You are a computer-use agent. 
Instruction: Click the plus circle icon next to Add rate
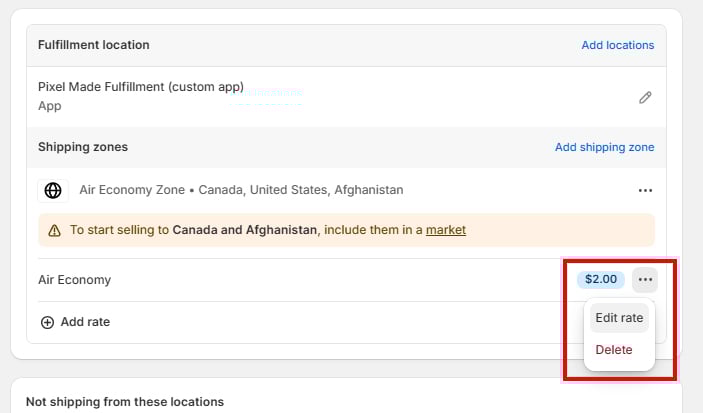[47, 322]
